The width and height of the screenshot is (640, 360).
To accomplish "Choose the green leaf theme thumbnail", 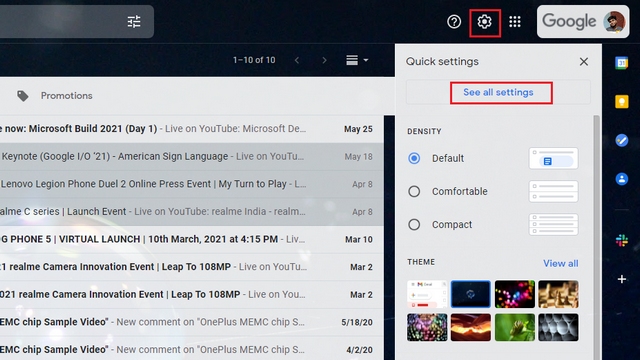I will [x=514, y=327].
